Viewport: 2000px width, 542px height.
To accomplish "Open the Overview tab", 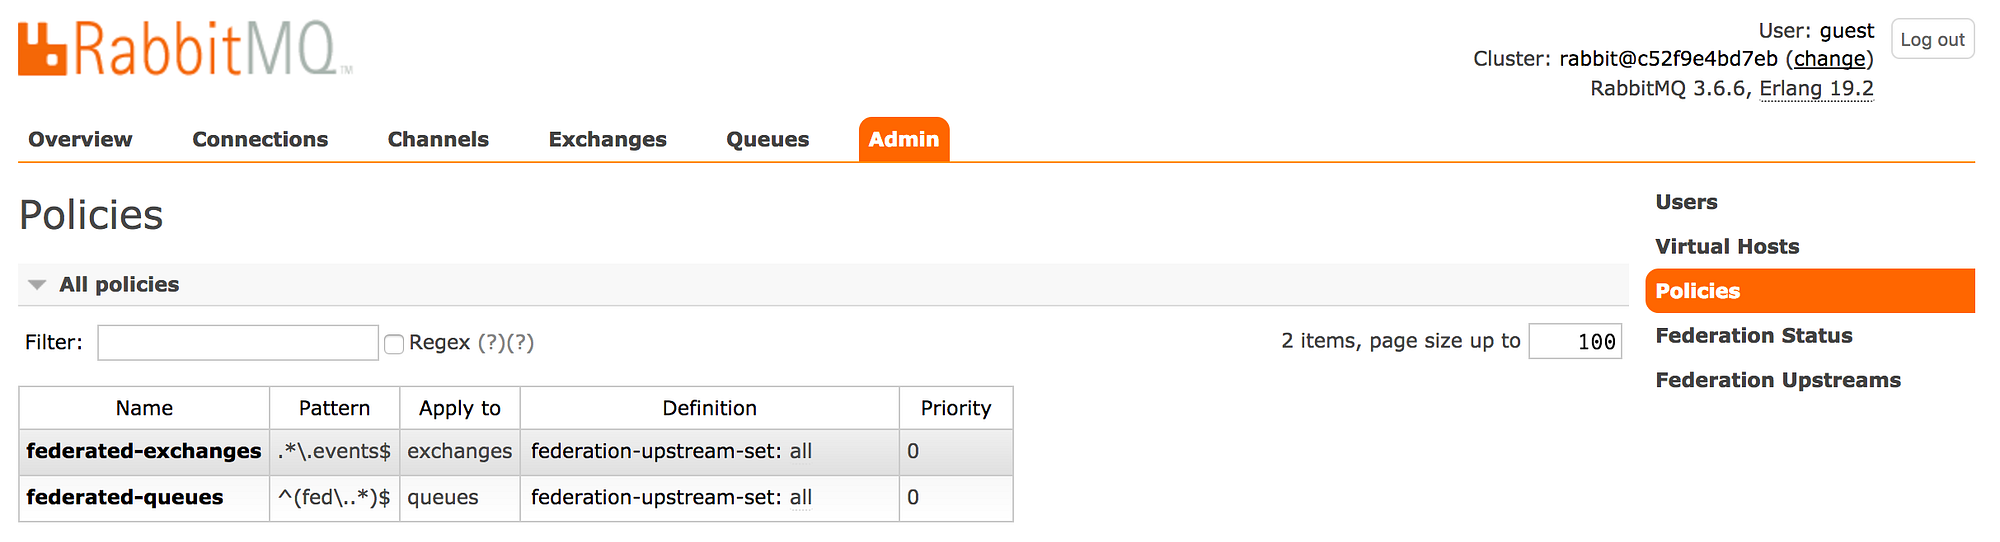I will click(80, 140).
